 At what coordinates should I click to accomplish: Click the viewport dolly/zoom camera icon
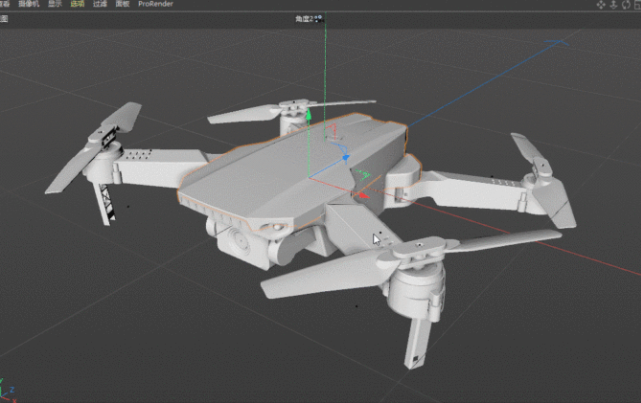pos(613,4)
